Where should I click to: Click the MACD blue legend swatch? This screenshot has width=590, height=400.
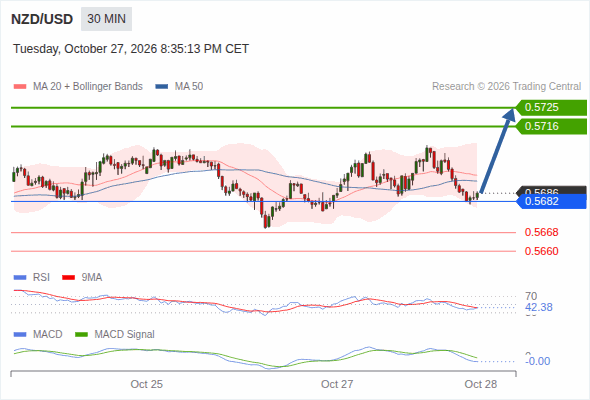click(20, 335)
